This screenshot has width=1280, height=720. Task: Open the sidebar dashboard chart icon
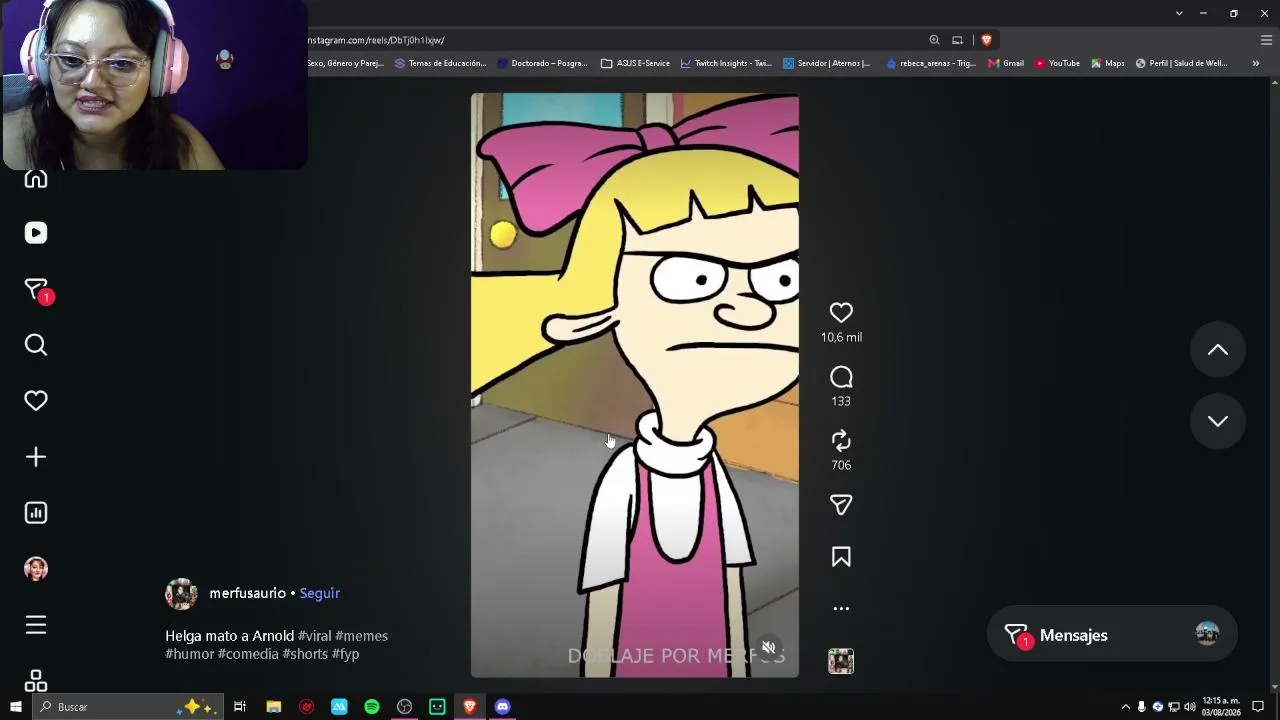coord(36,513)
